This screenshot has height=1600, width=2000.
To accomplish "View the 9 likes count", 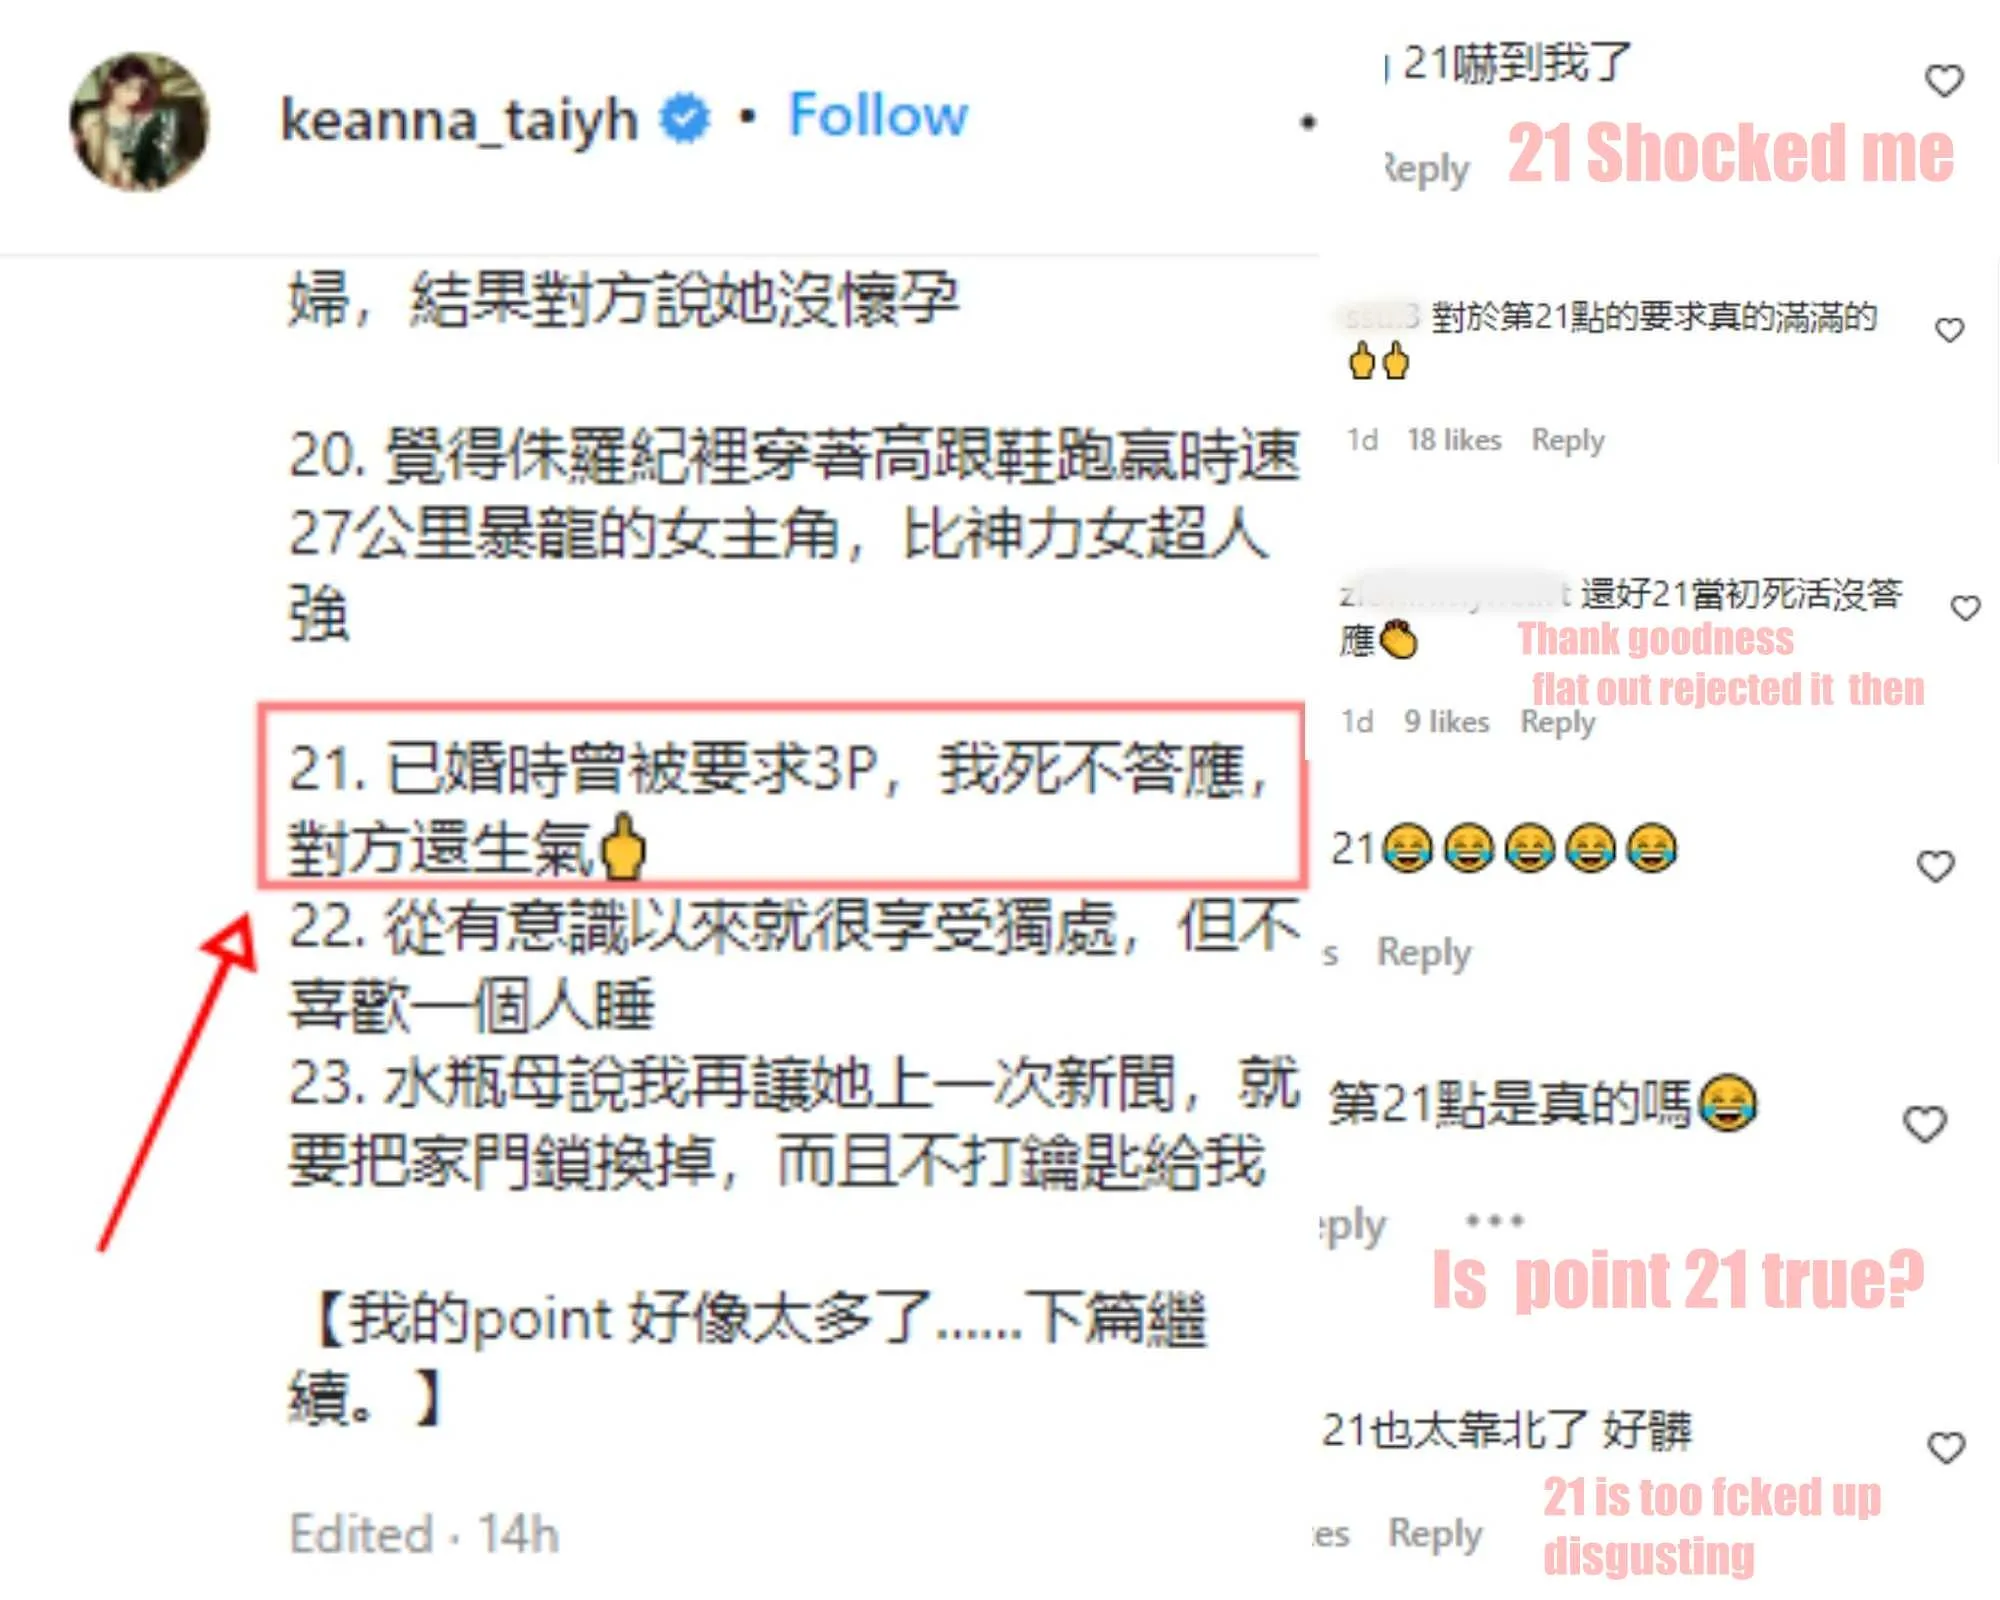I will (x=1446, y=722).
